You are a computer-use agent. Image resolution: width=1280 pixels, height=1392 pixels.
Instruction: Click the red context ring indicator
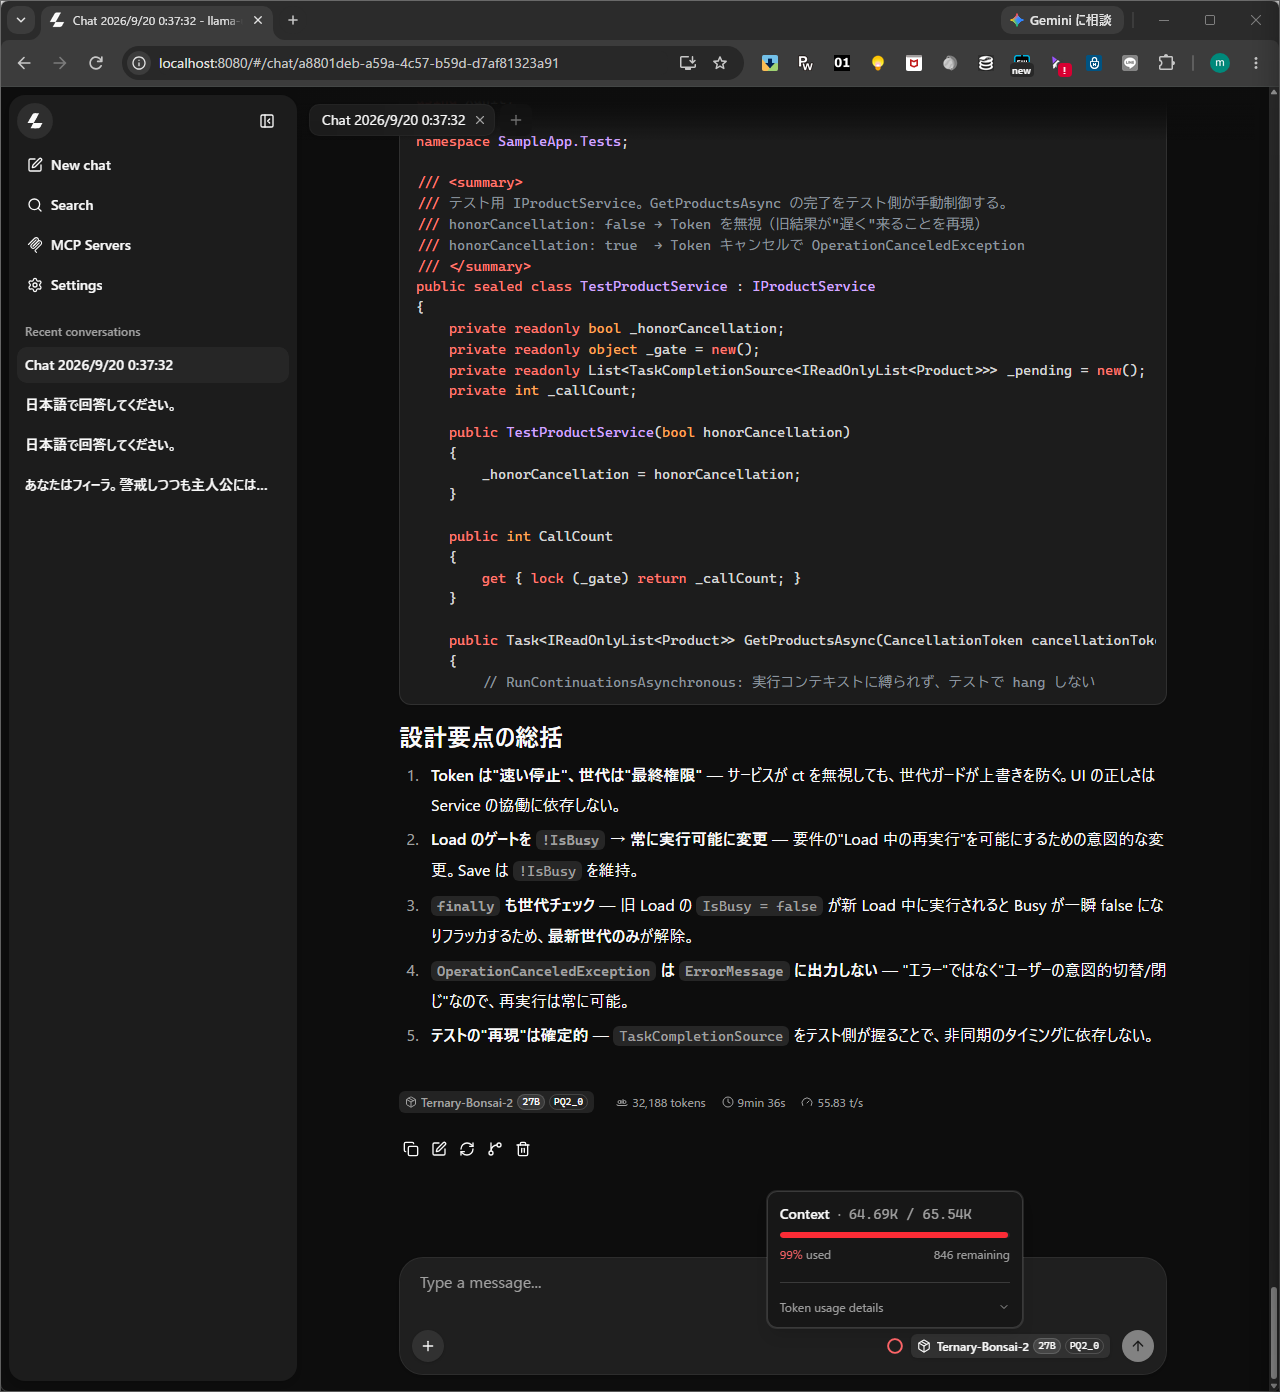coord(895,1346)
